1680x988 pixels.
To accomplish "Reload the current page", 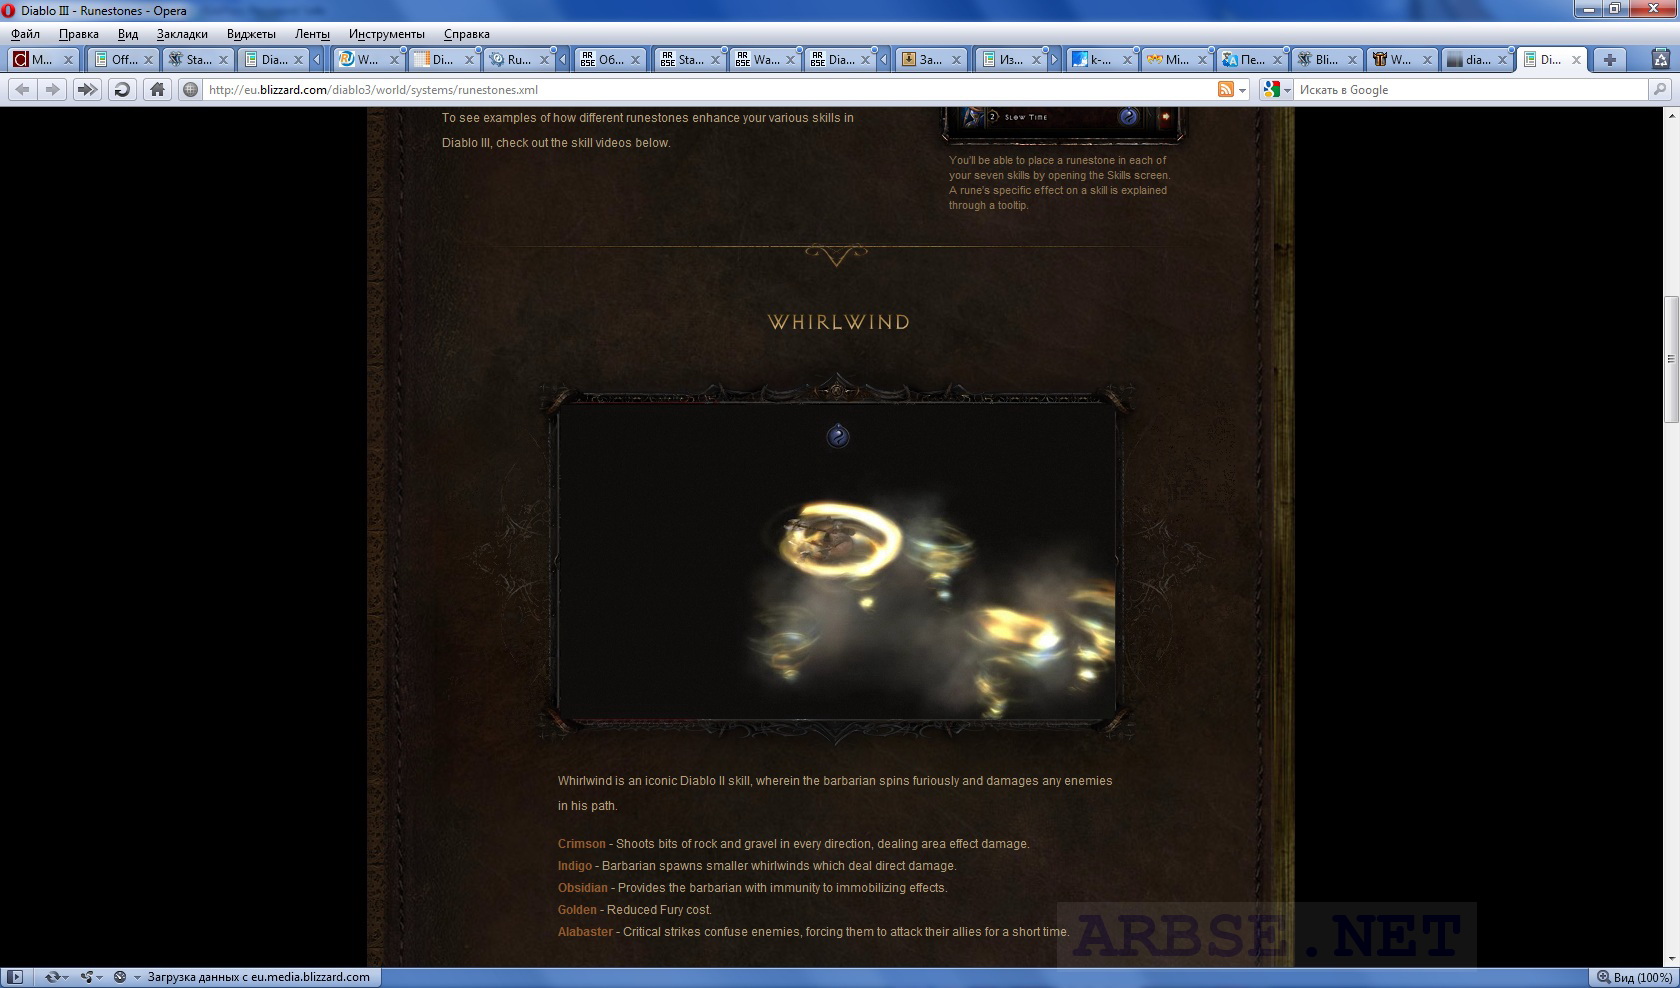I will tap(122, 89).
